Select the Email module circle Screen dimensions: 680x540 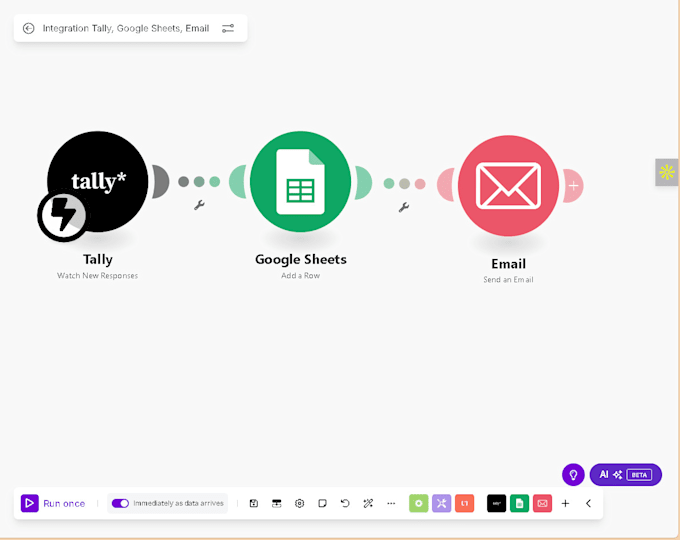tap(508, 186)
